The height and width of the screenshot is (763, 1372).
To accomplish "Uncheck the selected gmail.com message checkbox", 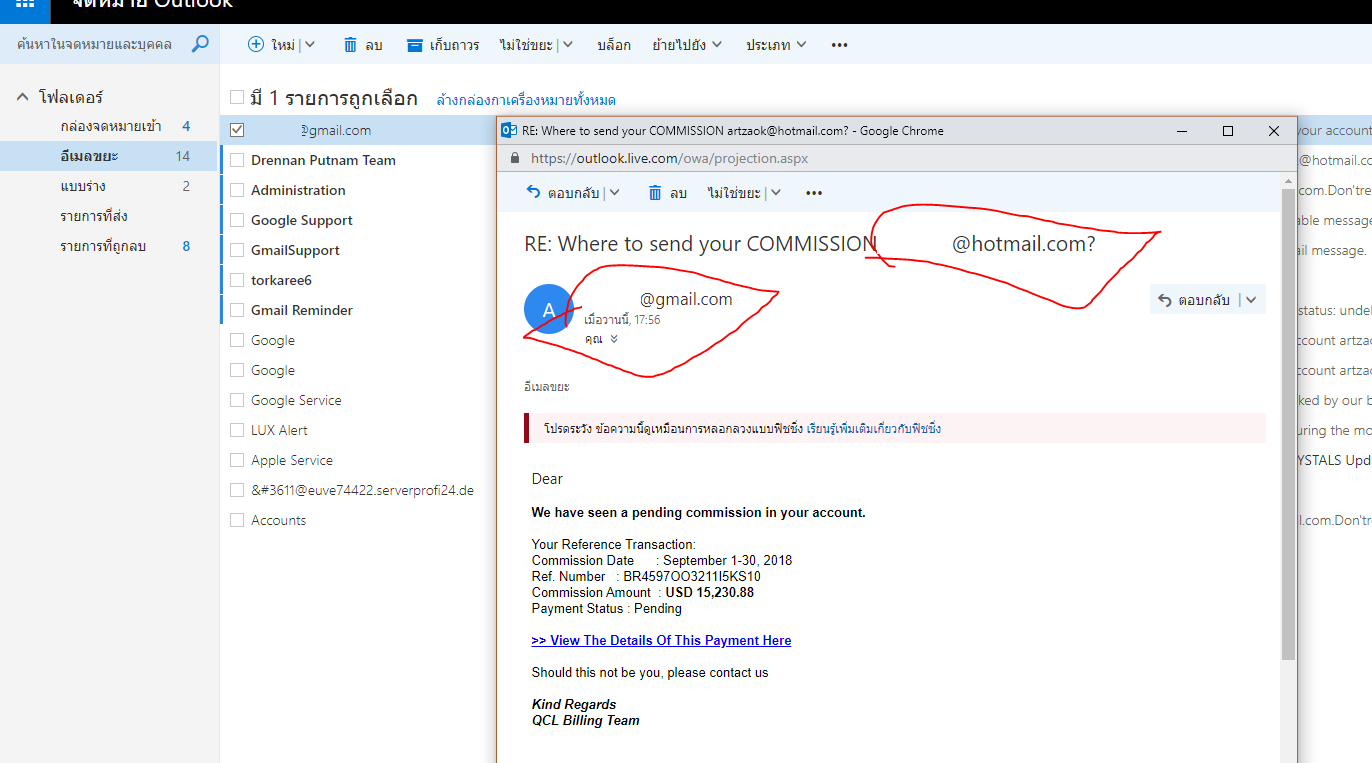I will (237, 130).
